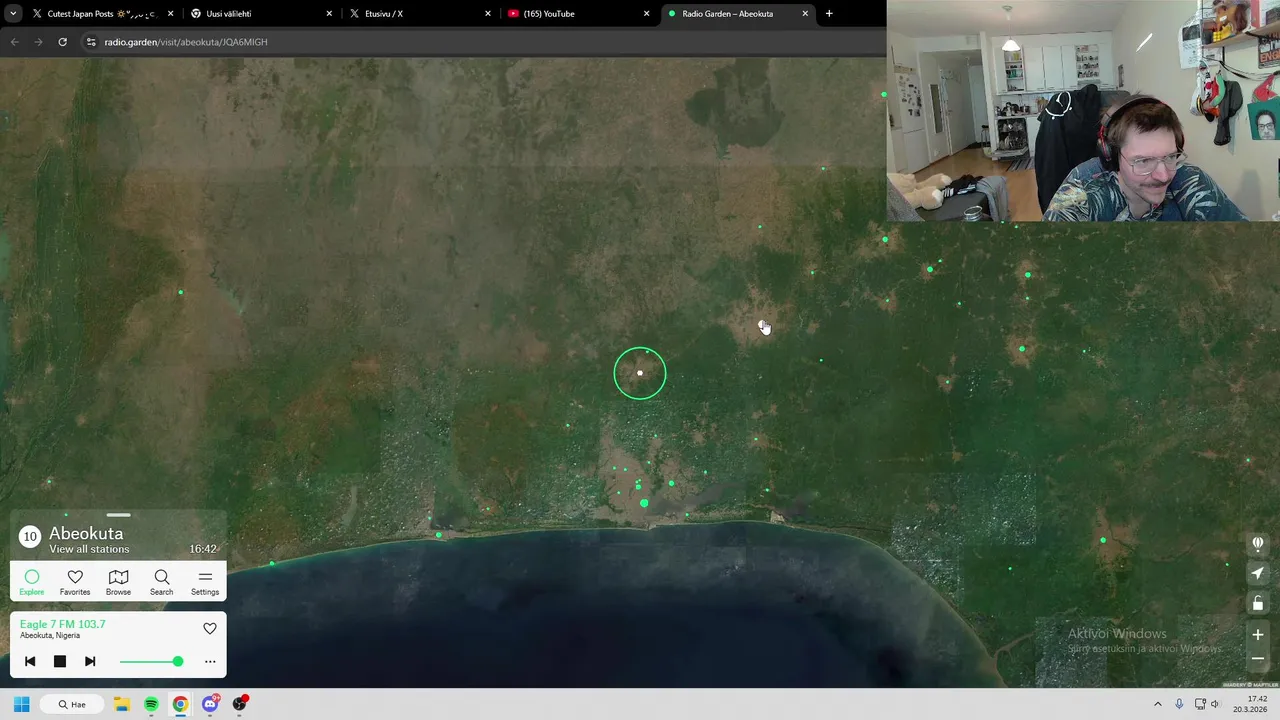The image size is (1280, 720).
Task: Select the large green Lagos station dot
Action: [644, 503]
